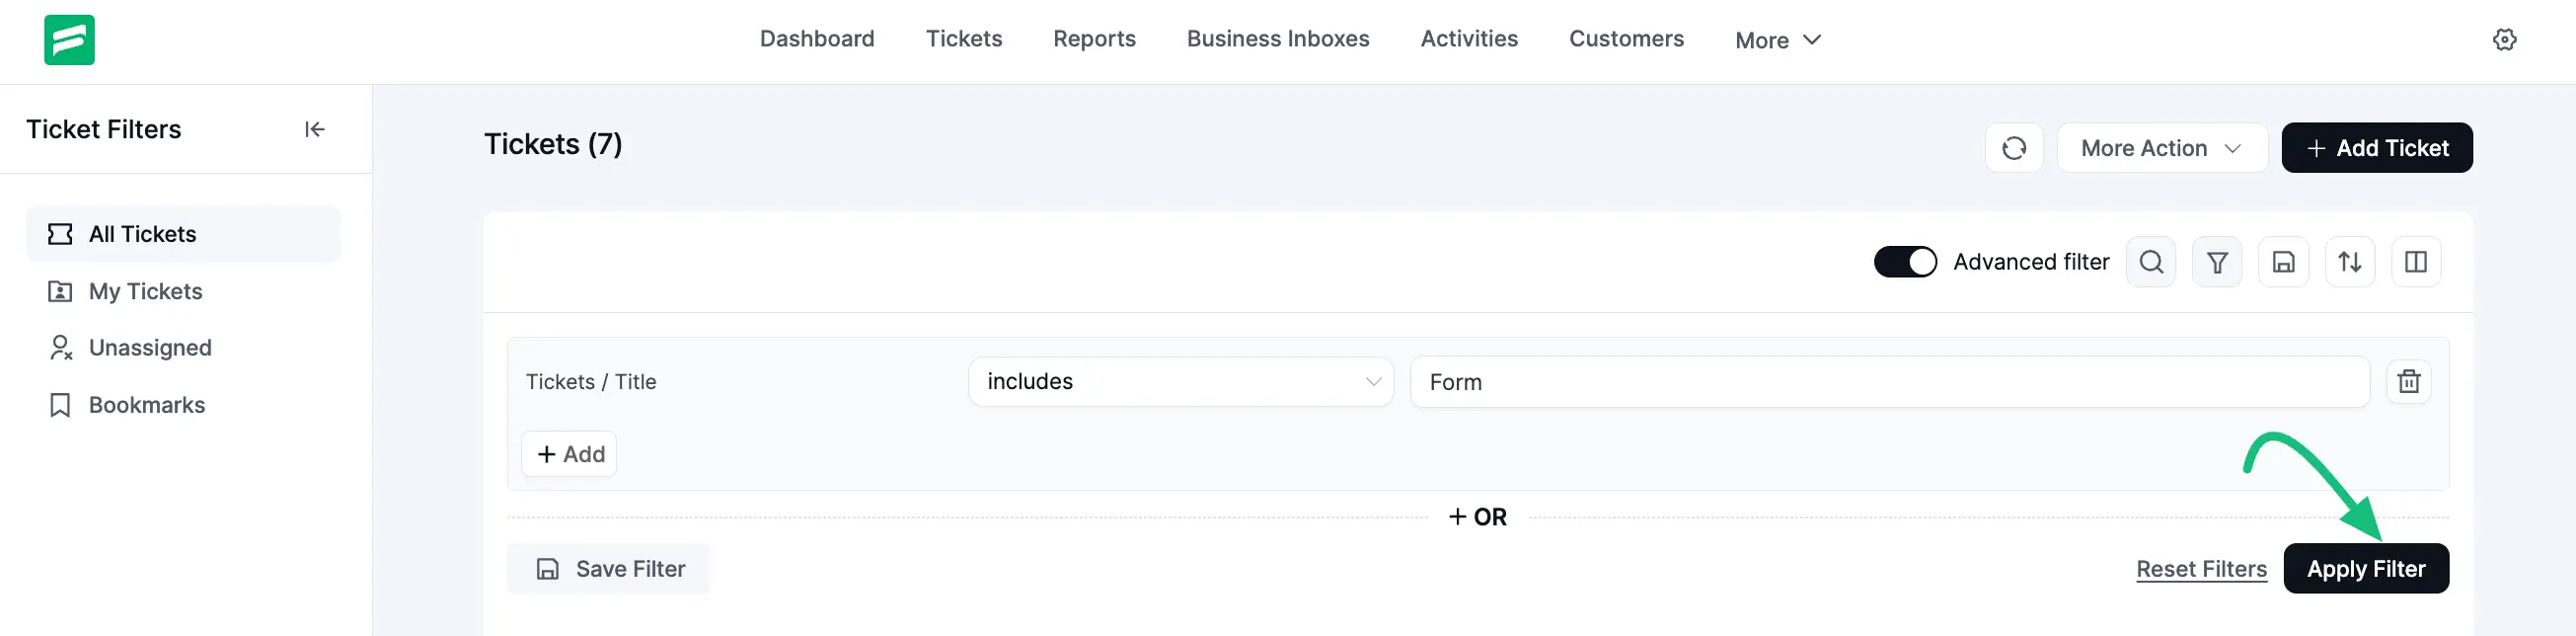Click the search magnifier icon
Image resolution: width=2576 pixels, height=636 pixels.
(x=2150, y=262)
